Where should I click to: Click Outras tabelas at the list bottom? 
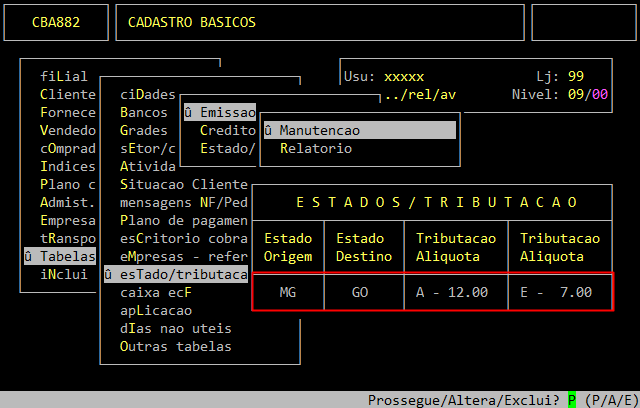(x=175, y=346)
